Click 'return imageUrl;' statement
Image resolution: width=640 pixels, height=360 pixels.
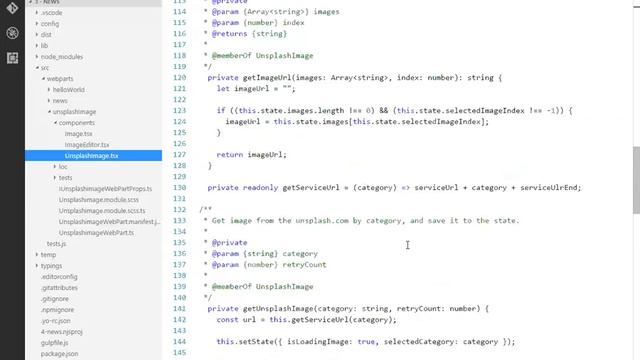coord(251,155)
